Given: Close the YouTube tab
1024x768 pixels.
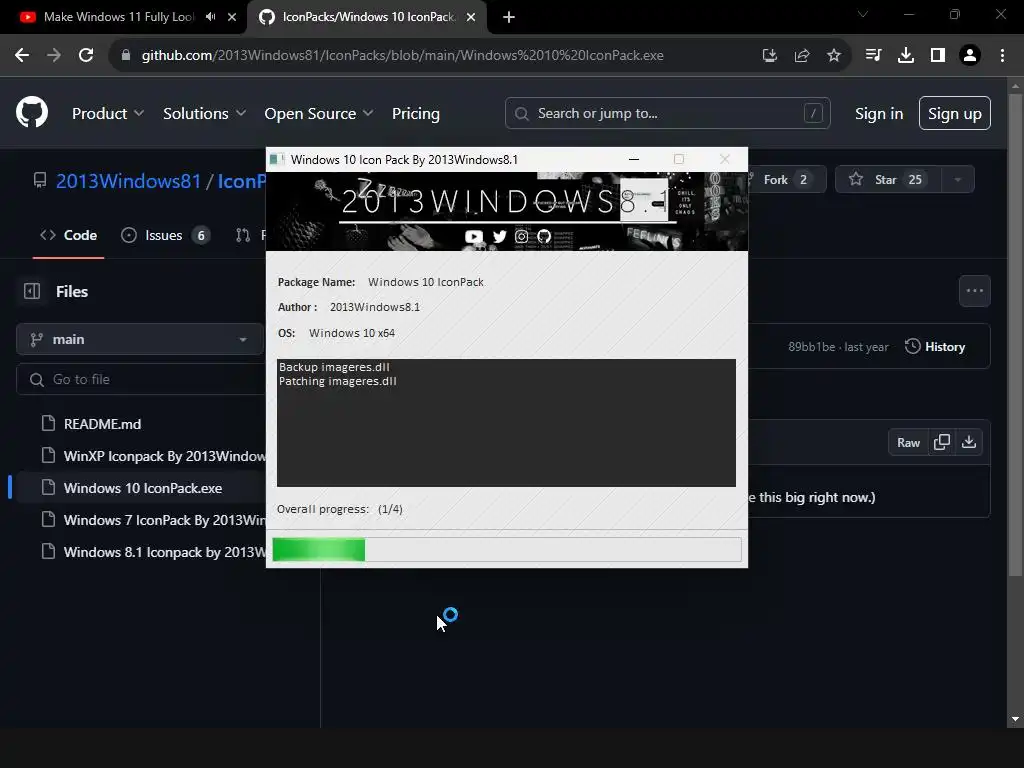Looking at the screenshot, I should tap(232, 17).
